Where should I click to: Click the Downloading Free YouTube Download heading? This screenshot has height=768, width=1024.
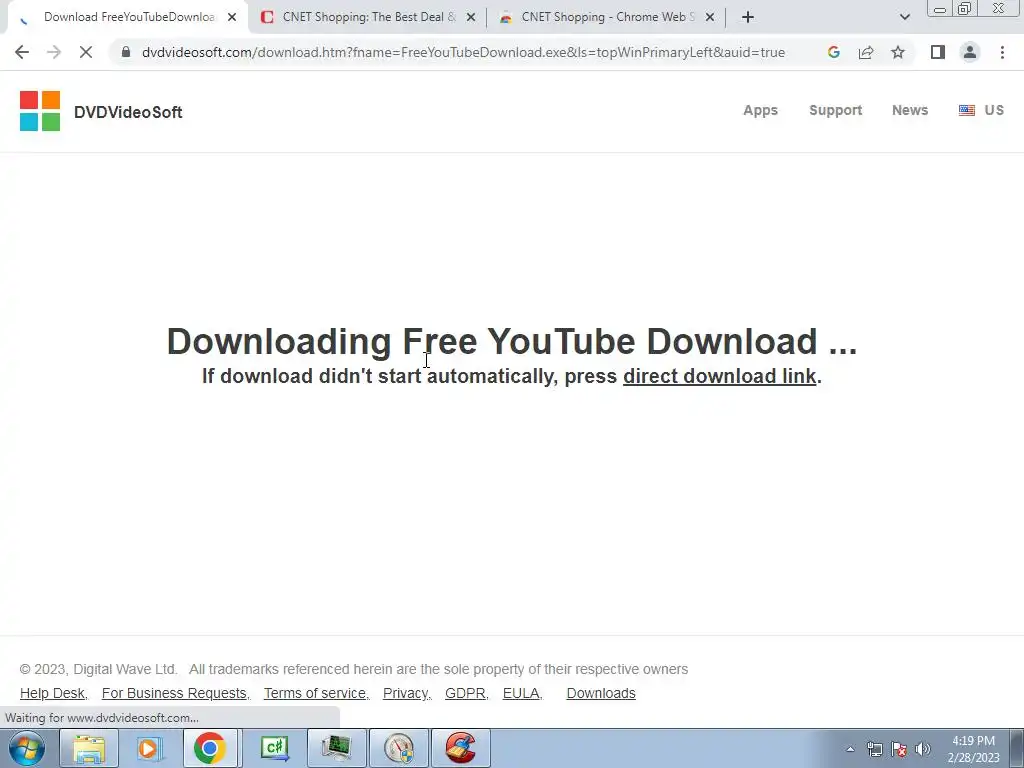(x=511, y=341)
